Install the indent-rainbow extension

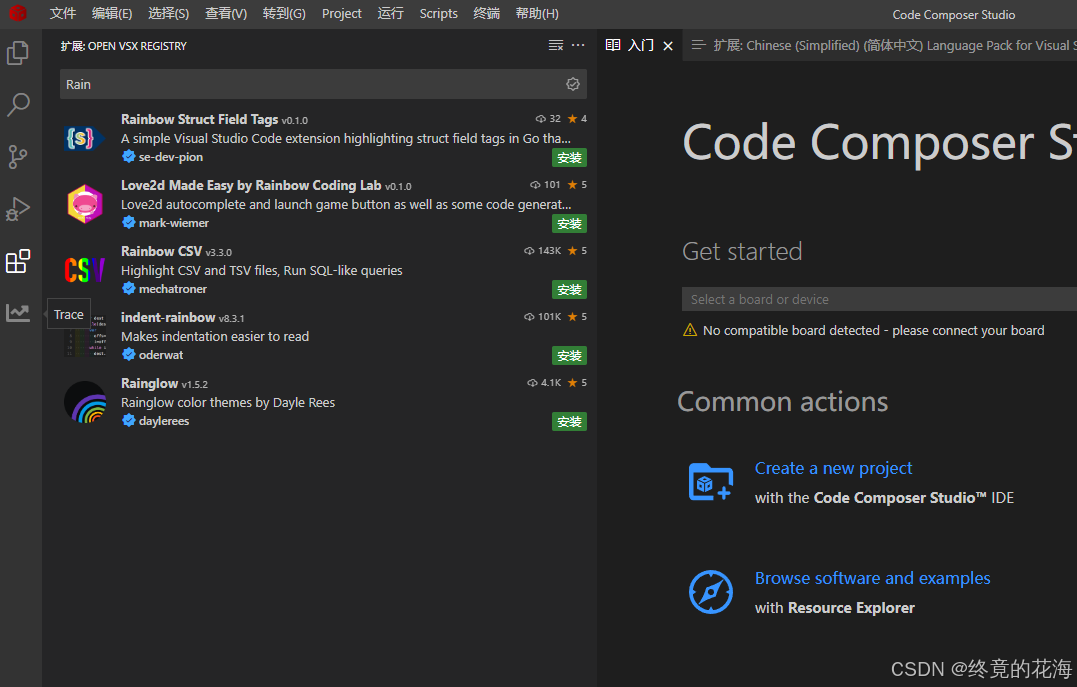569,356
